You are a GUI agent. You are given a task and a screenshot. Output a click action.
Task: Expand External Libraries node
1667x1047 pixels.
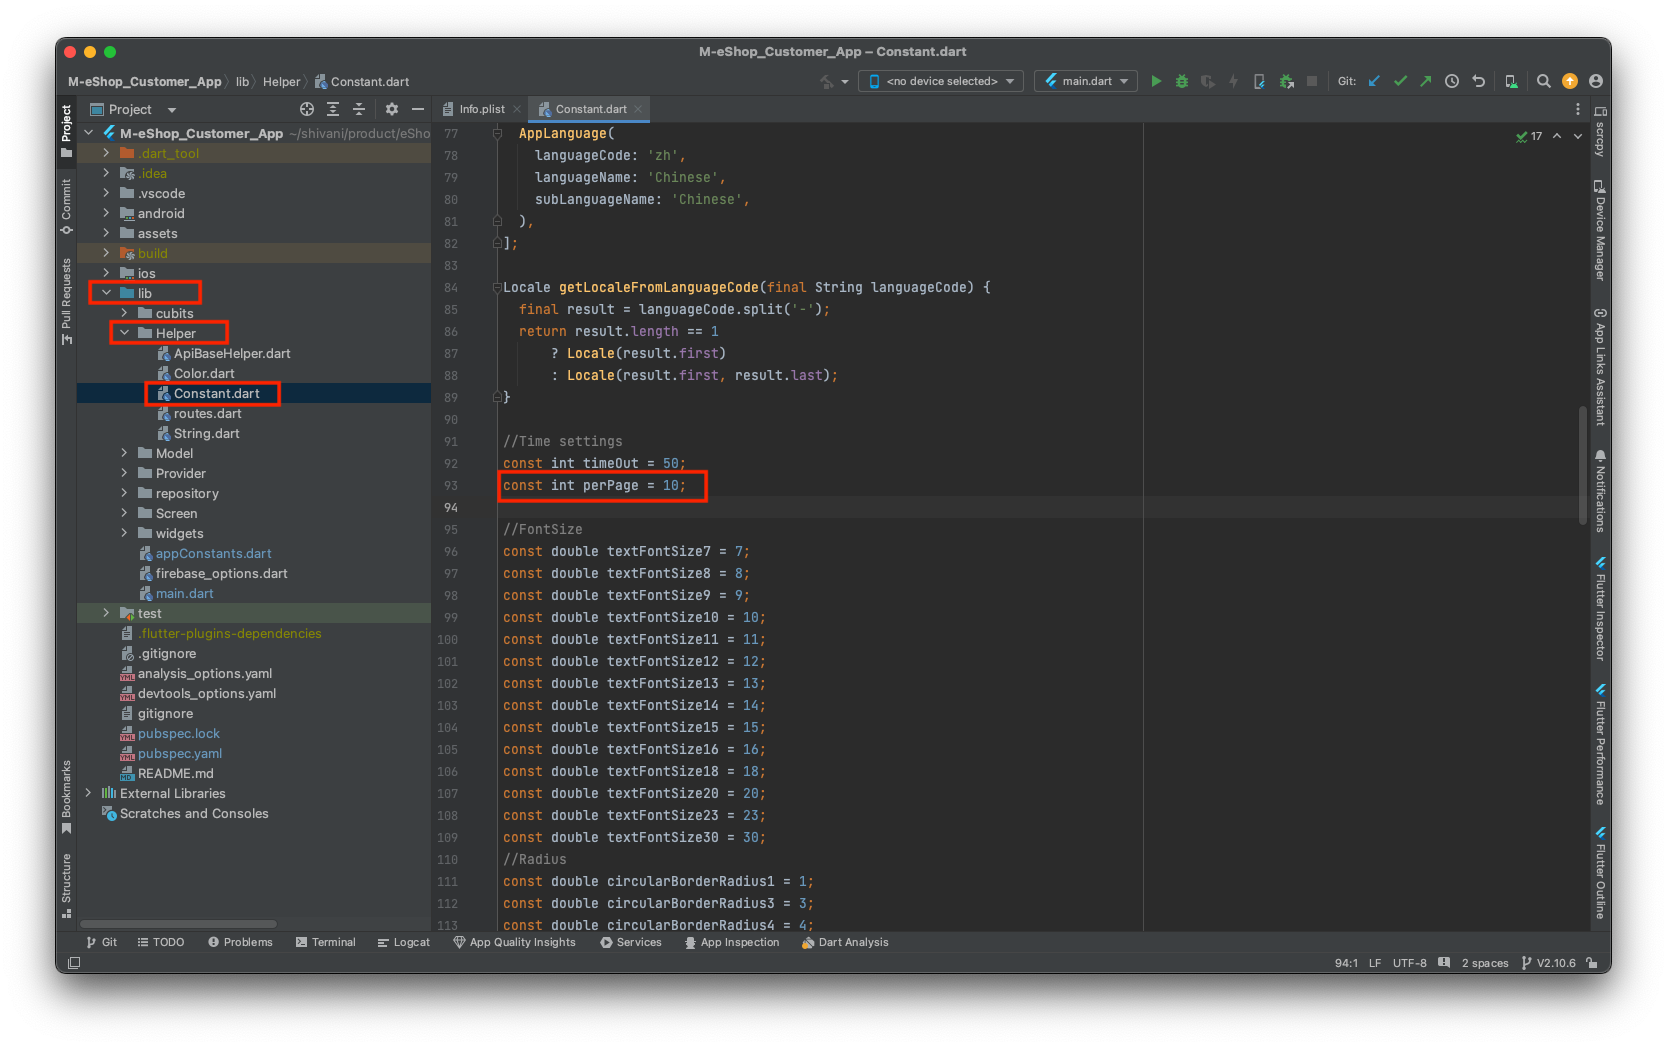tap(88, 793)
